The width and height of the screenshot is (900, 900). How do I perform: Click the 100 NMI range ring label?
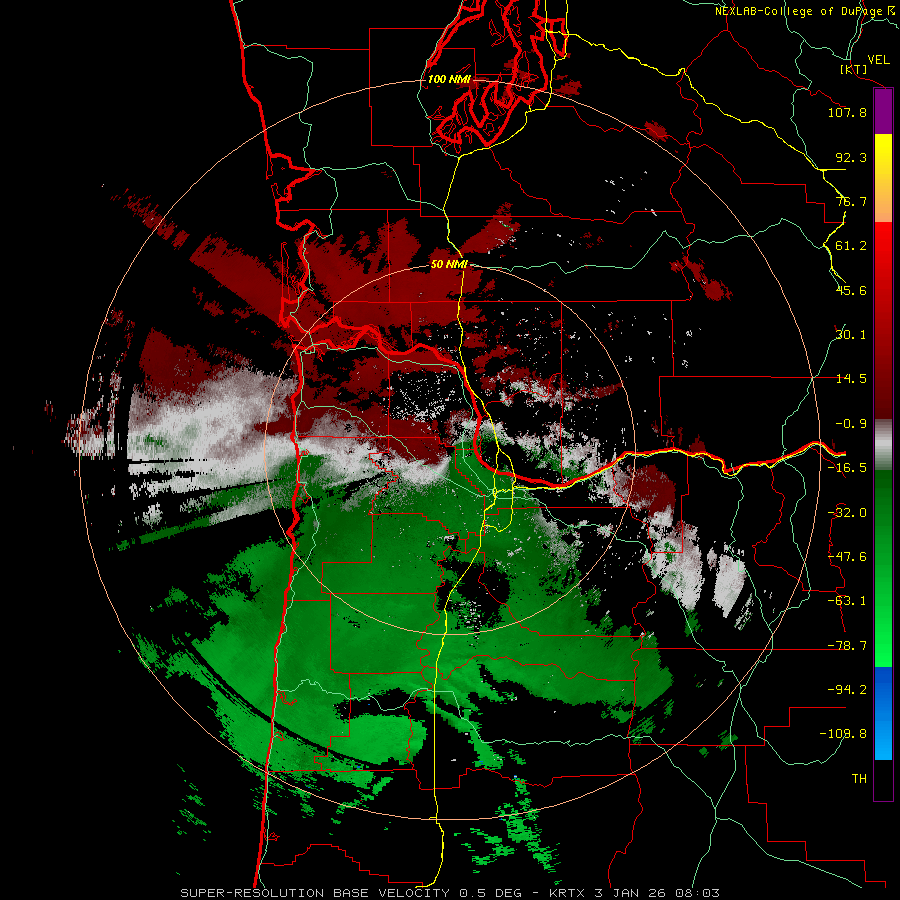coord(449,79)
